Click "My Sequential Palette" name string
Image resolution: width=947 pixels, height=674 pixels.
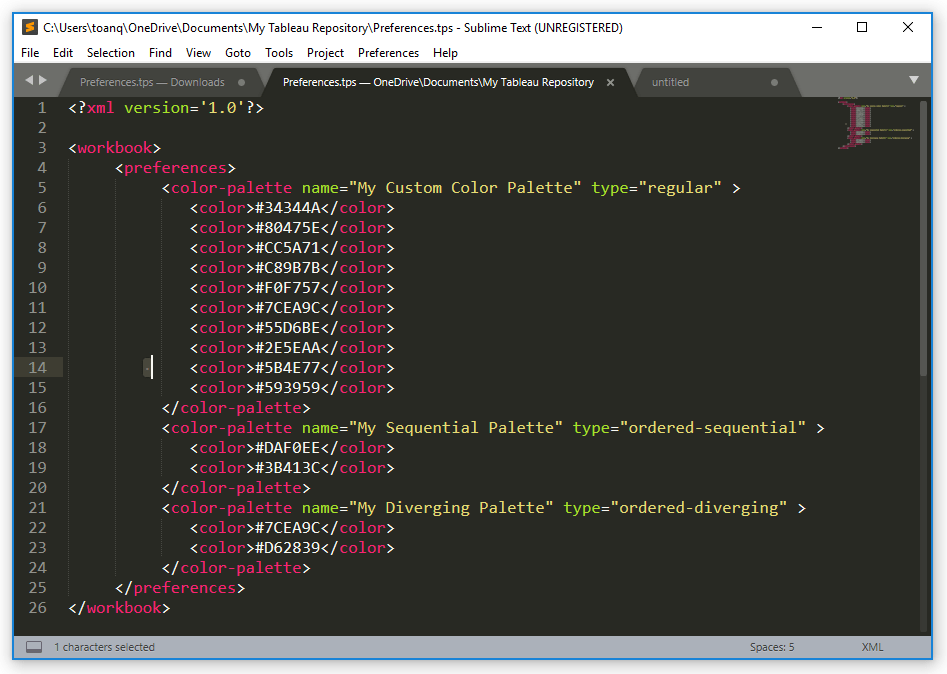(456, 428)
